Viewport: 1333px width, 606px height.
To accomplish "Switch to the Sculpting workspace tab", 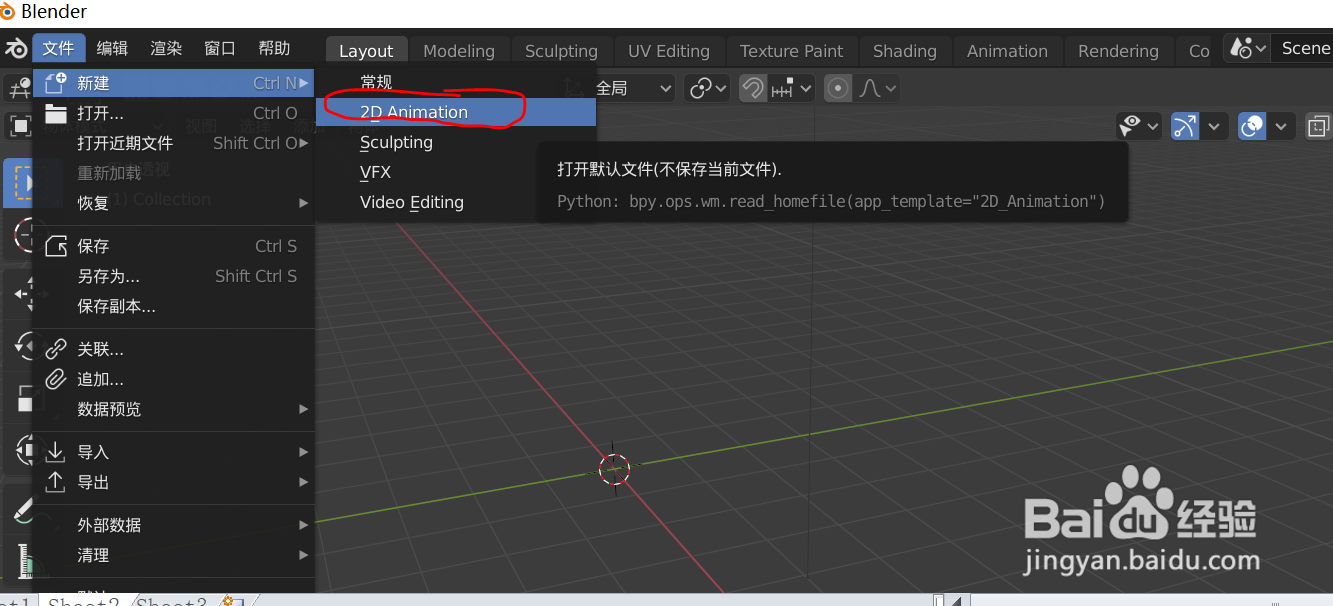I will [561, 50].
